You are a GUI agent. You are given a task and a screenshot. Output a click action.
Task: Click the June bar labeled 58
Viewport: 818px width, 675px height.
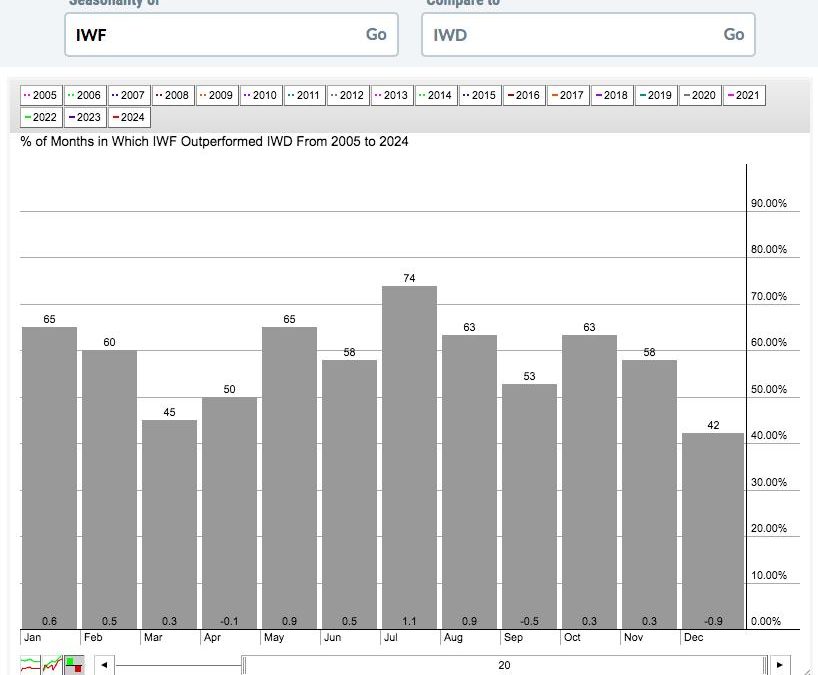coord(350,495)
